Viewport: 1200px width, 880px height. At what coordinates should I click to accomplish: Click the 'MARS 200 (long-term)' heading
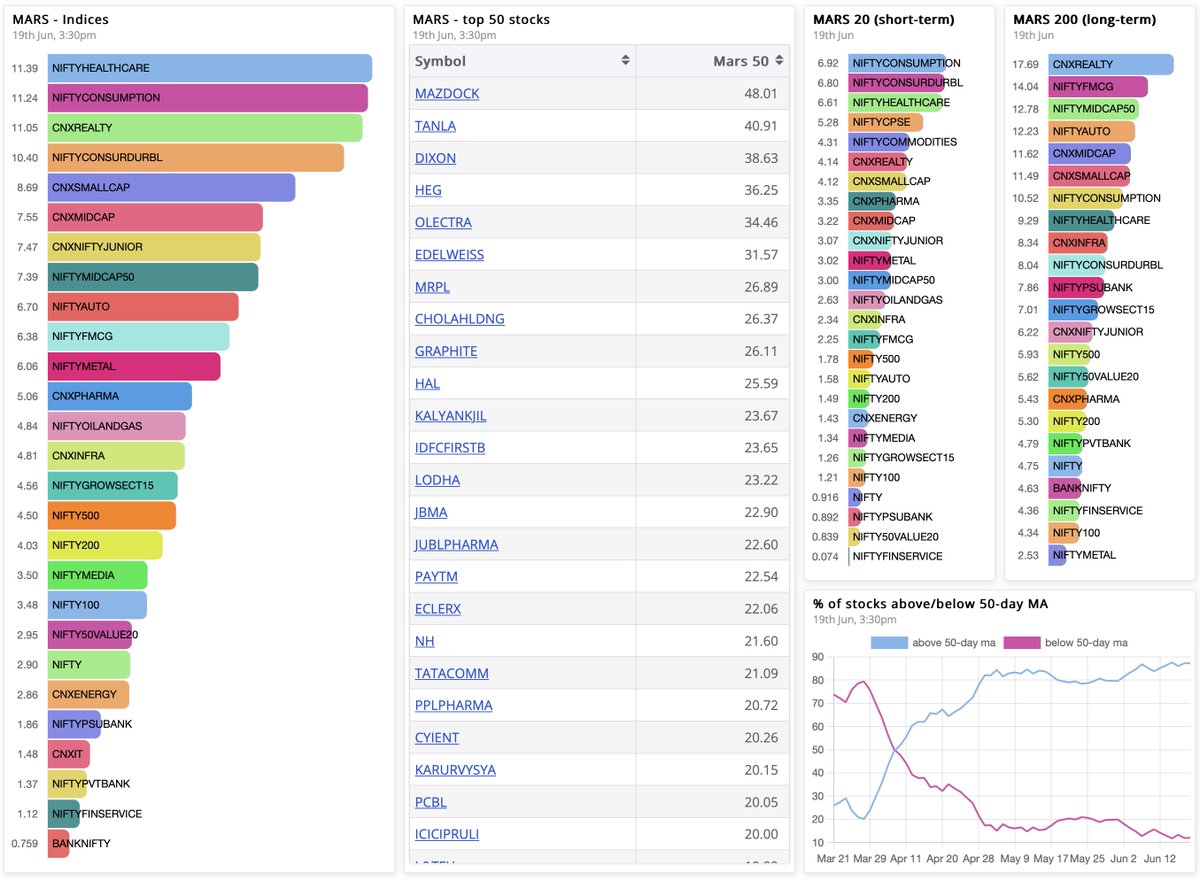(1085, 19)
